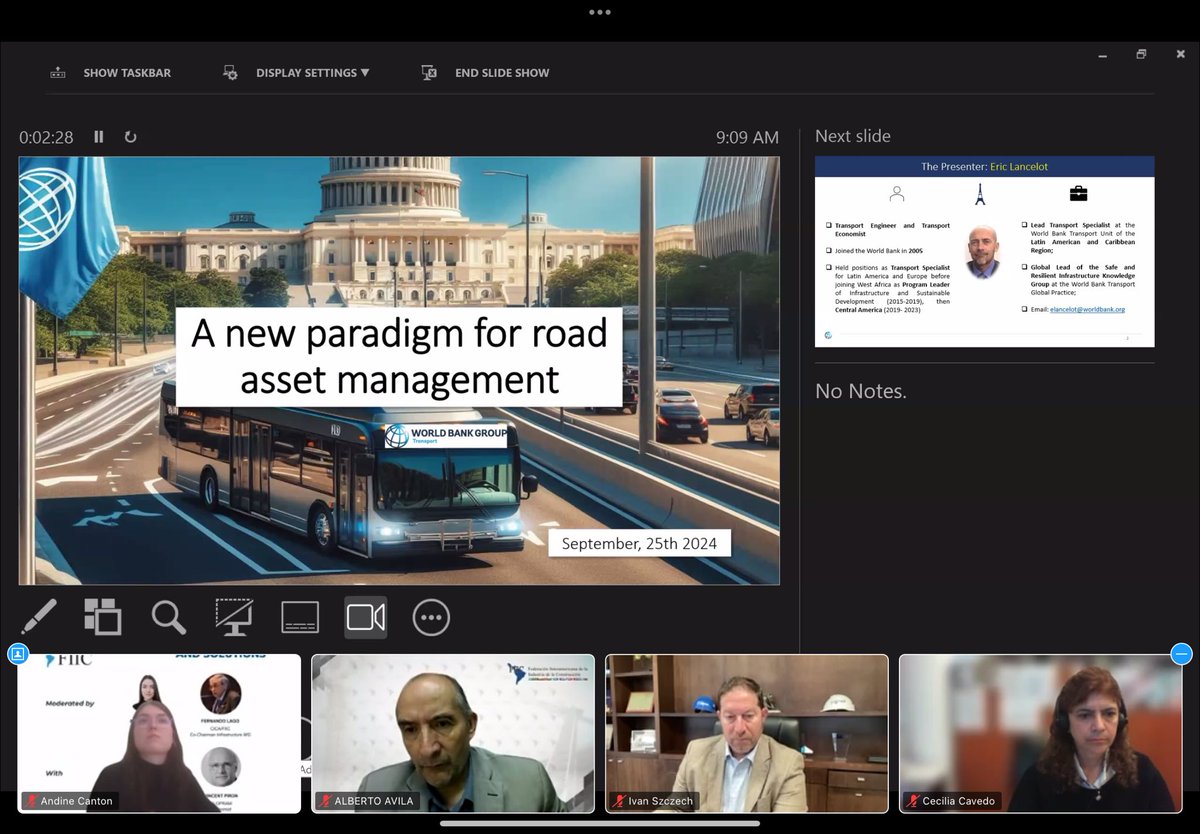Select Cecilia Cavedo's video tile

tap(1040, 733)
